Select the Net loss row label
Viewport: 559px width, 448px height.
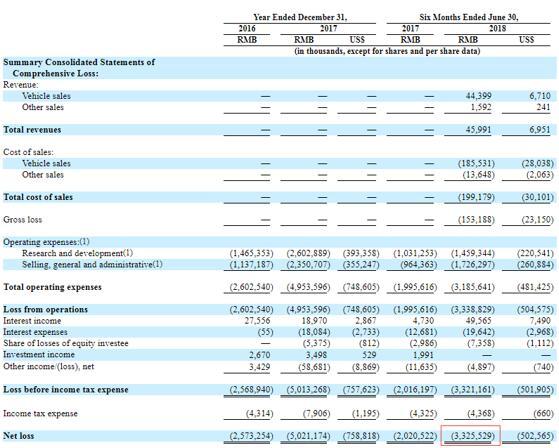coord(19,436)
